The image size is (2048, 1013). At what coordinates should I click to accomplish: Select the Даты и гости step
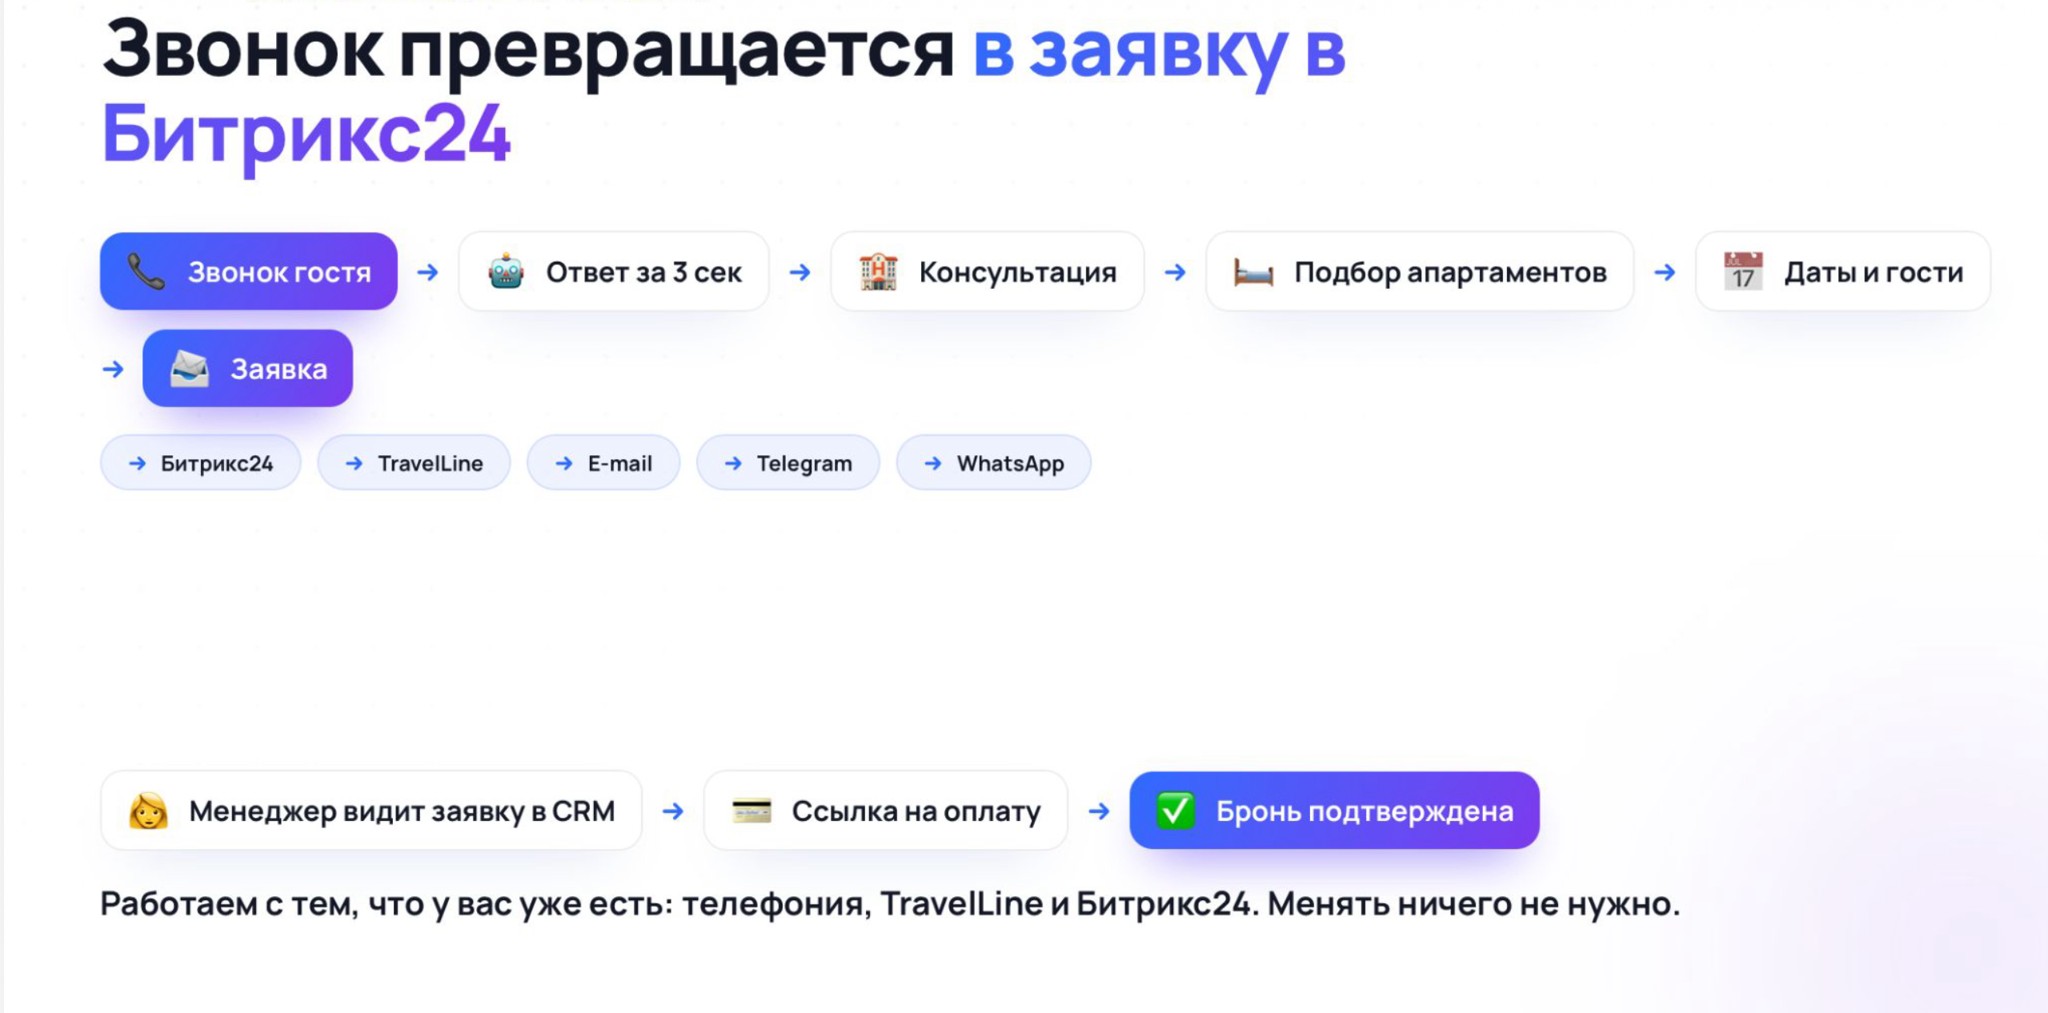coord(1843,272)
